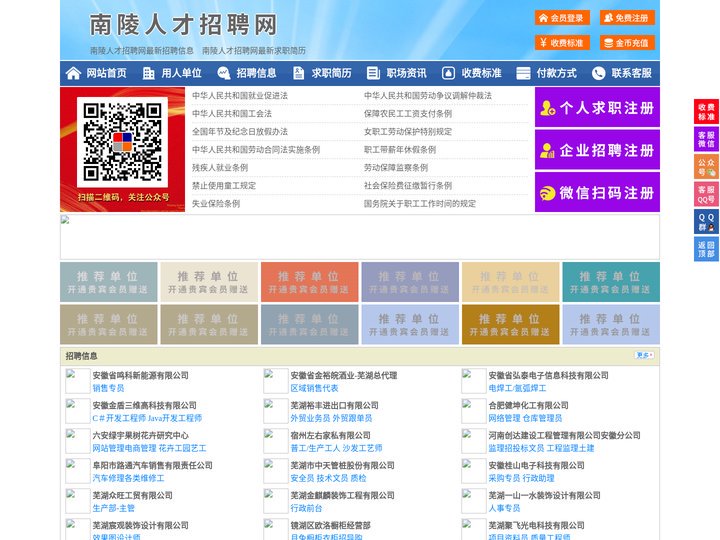Open 社会保险费征缴暂行条例 link

[x=408, y=185]
